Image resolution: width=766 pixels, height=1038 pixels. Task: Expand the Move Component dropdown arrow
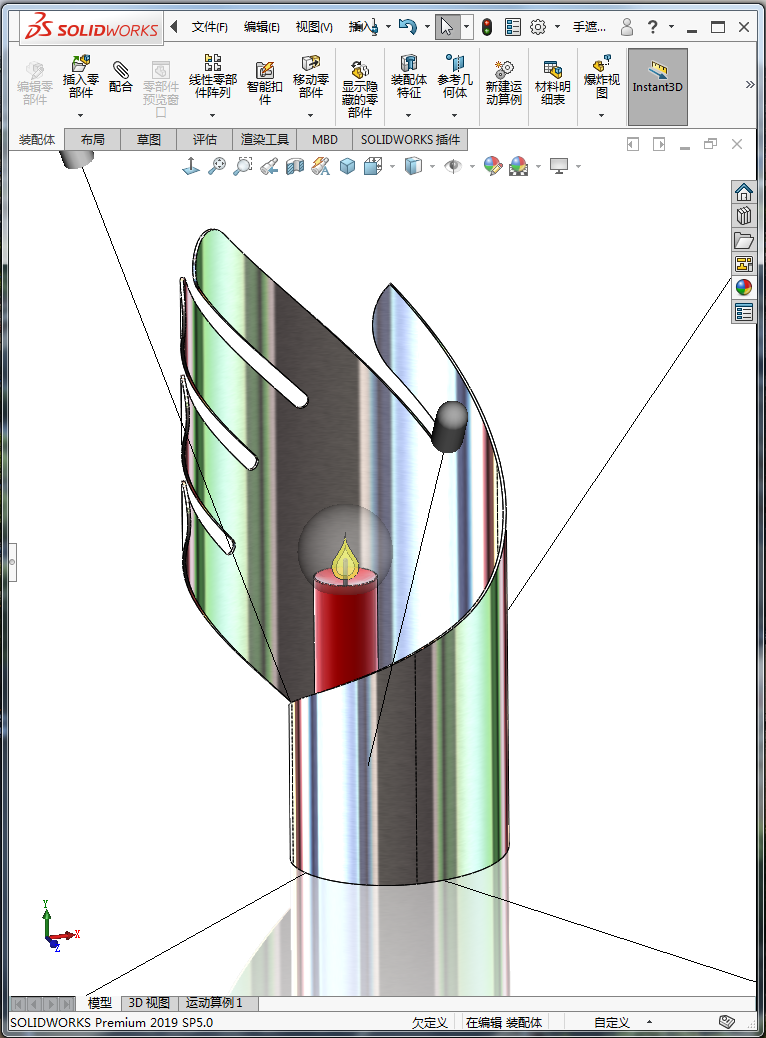(x=311, y=116)
